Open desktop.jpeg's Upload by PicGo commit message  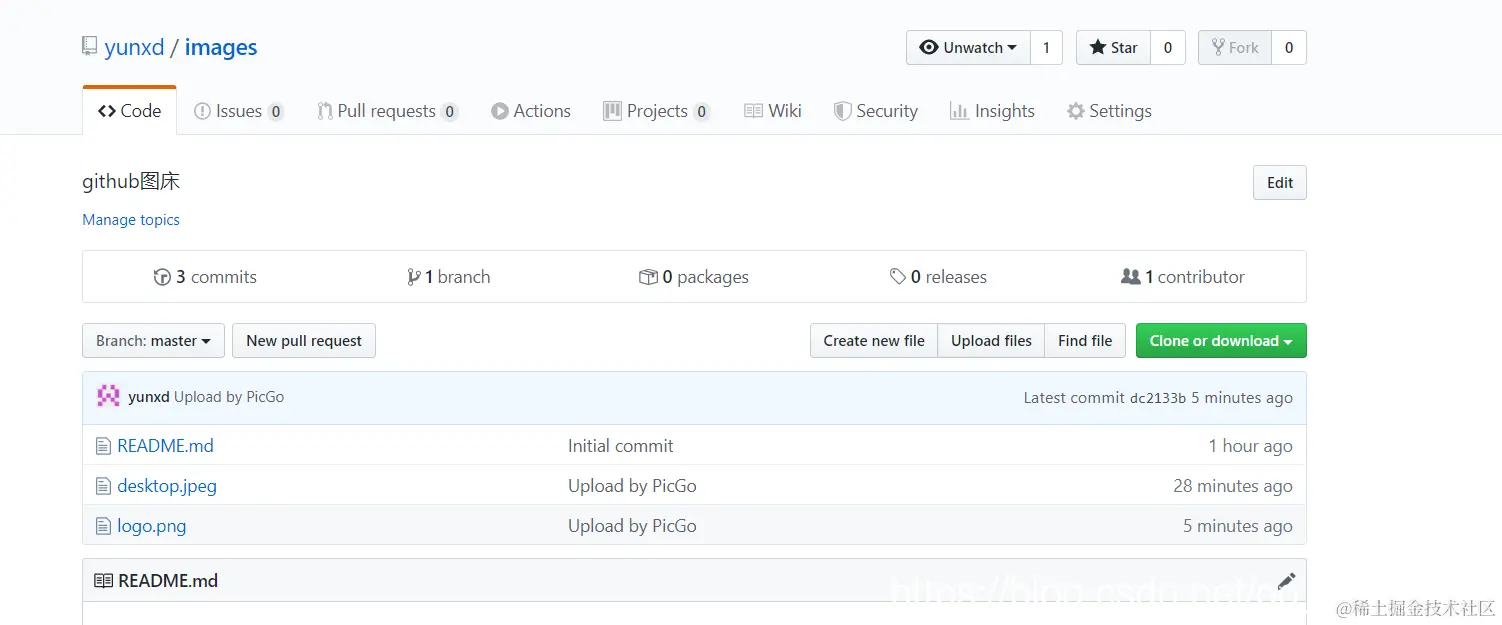tap(632, 486)
